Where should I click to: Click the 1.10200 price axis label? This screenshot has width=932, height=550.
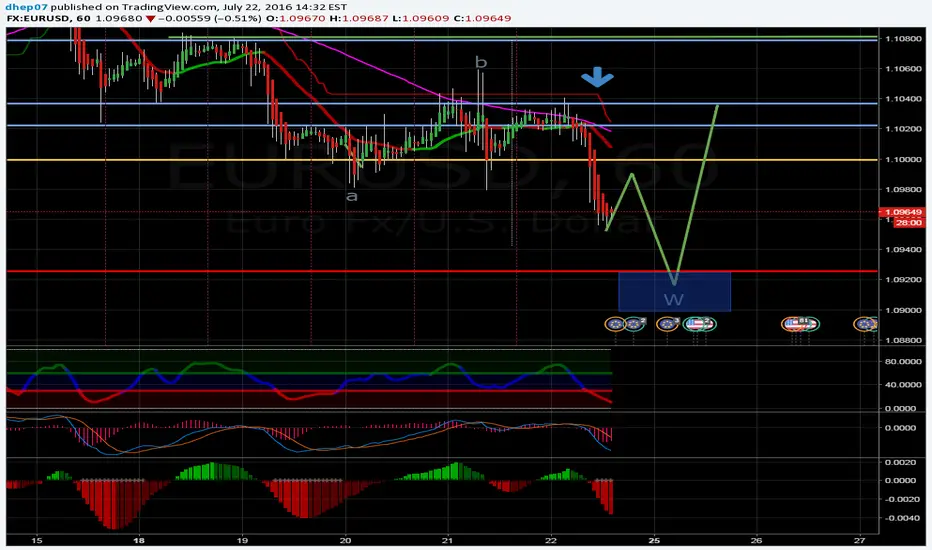[903, 129]
